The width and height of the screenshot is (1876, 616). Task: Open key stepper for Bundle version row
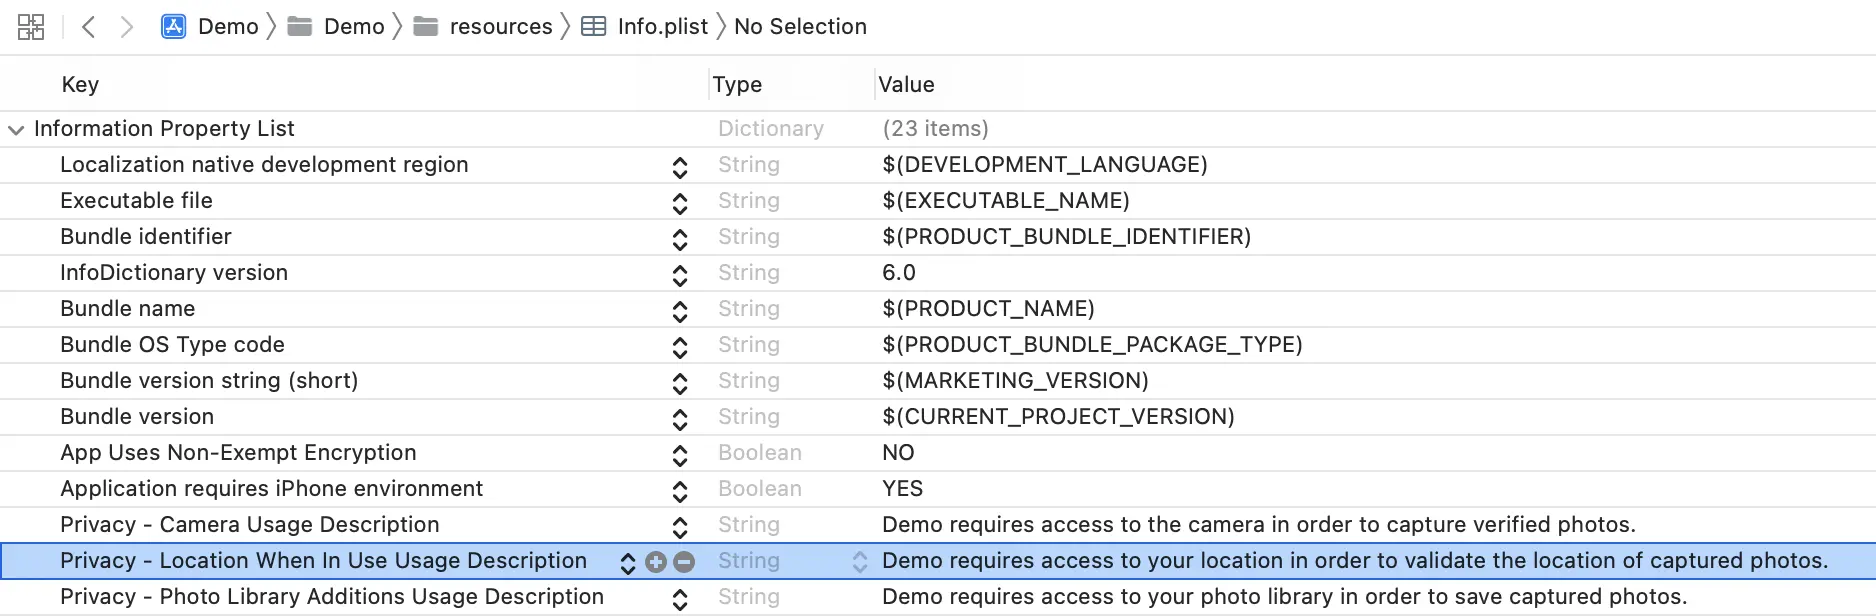[680, 419]
